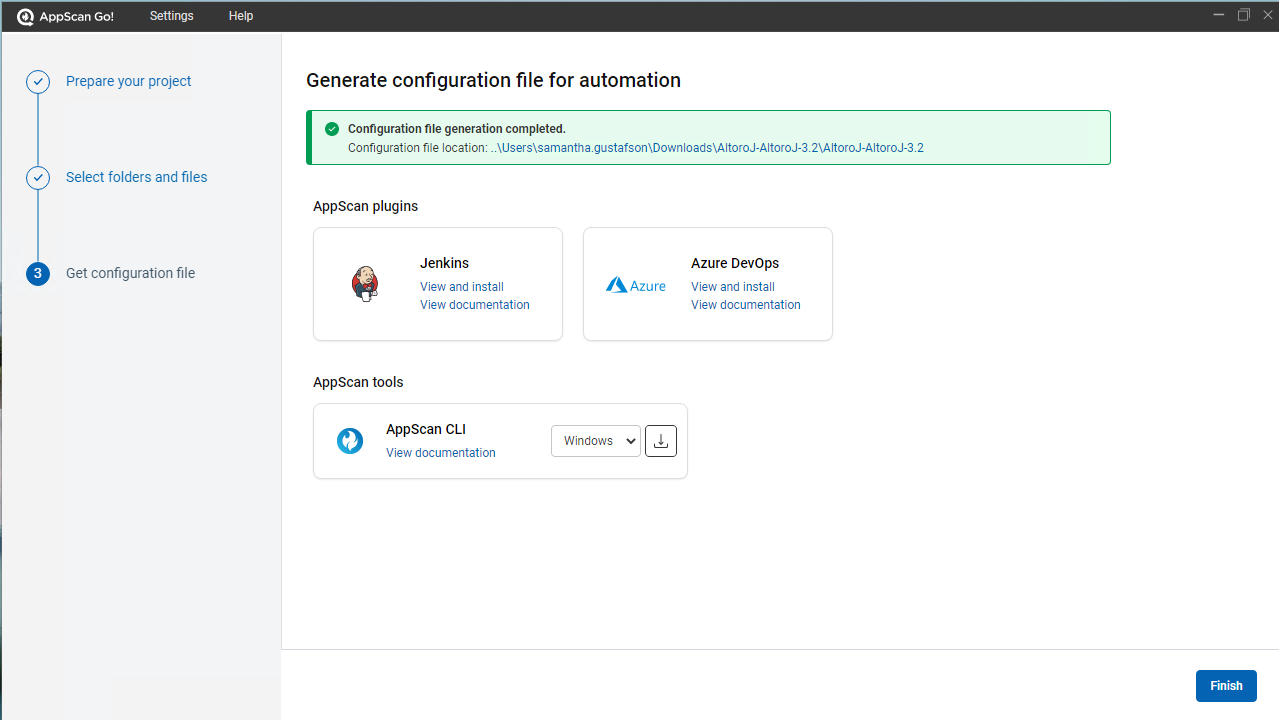Open the Windows platform dropdown
This screenshot has height=720, width=1279.
point(596,441)
